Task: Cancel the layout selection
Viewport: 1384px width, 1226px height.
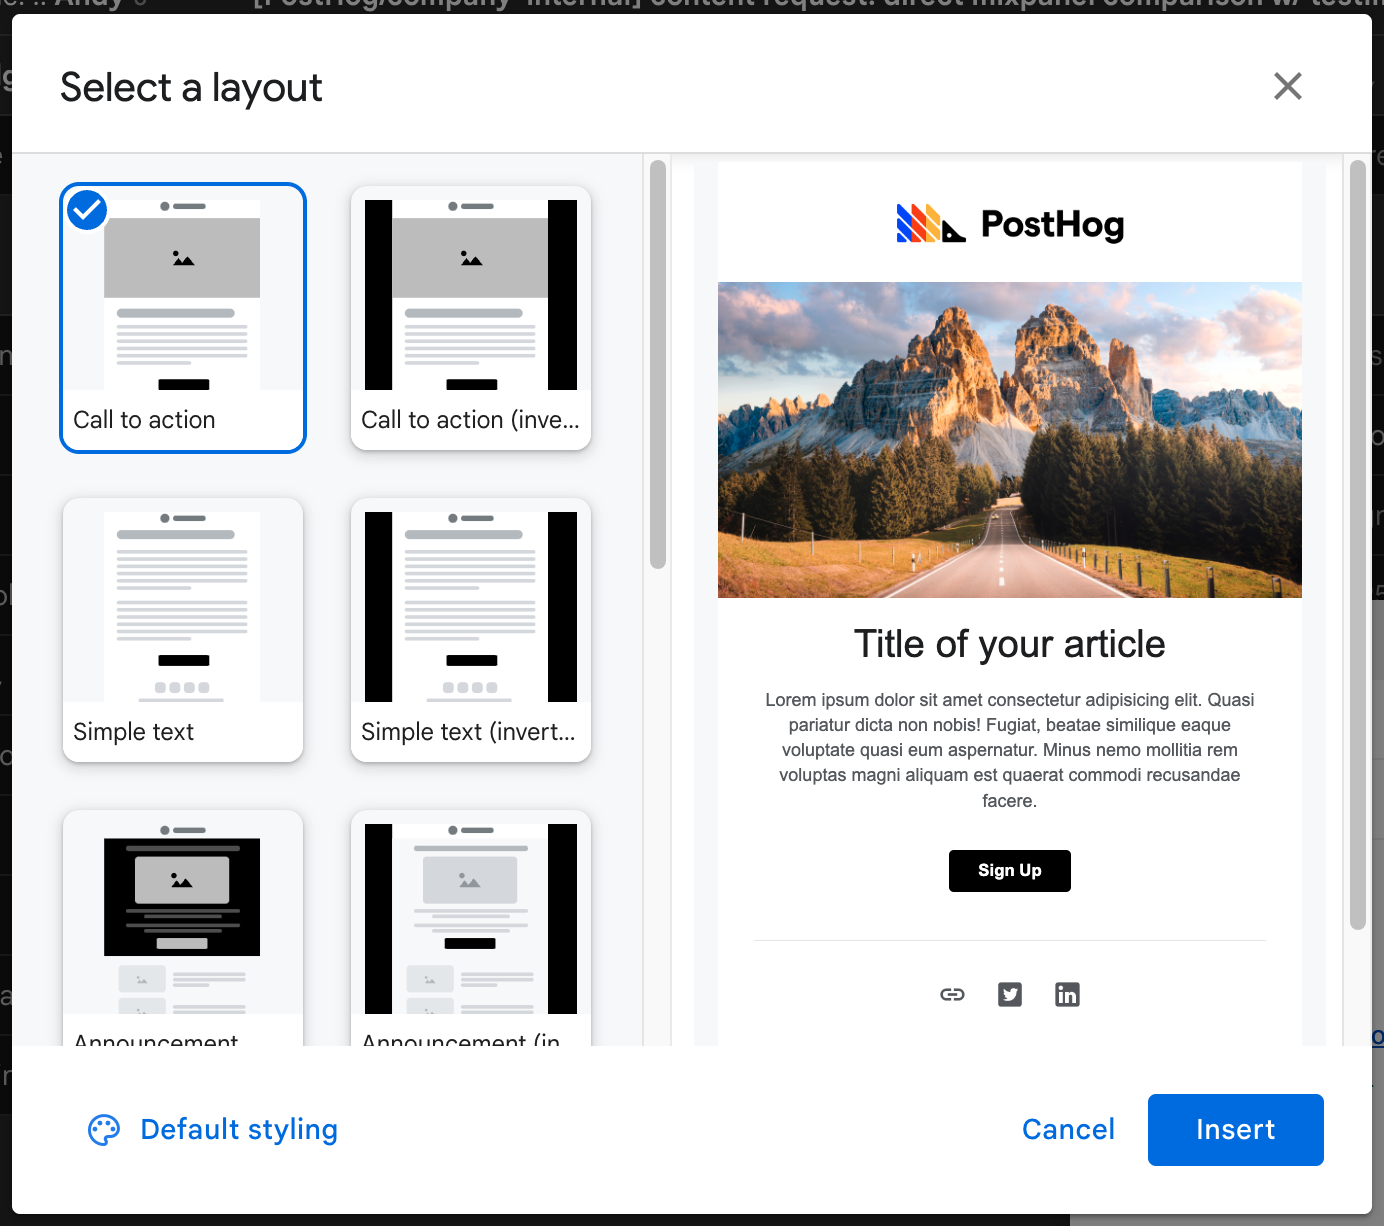Action: [x=1068, y=1130]
